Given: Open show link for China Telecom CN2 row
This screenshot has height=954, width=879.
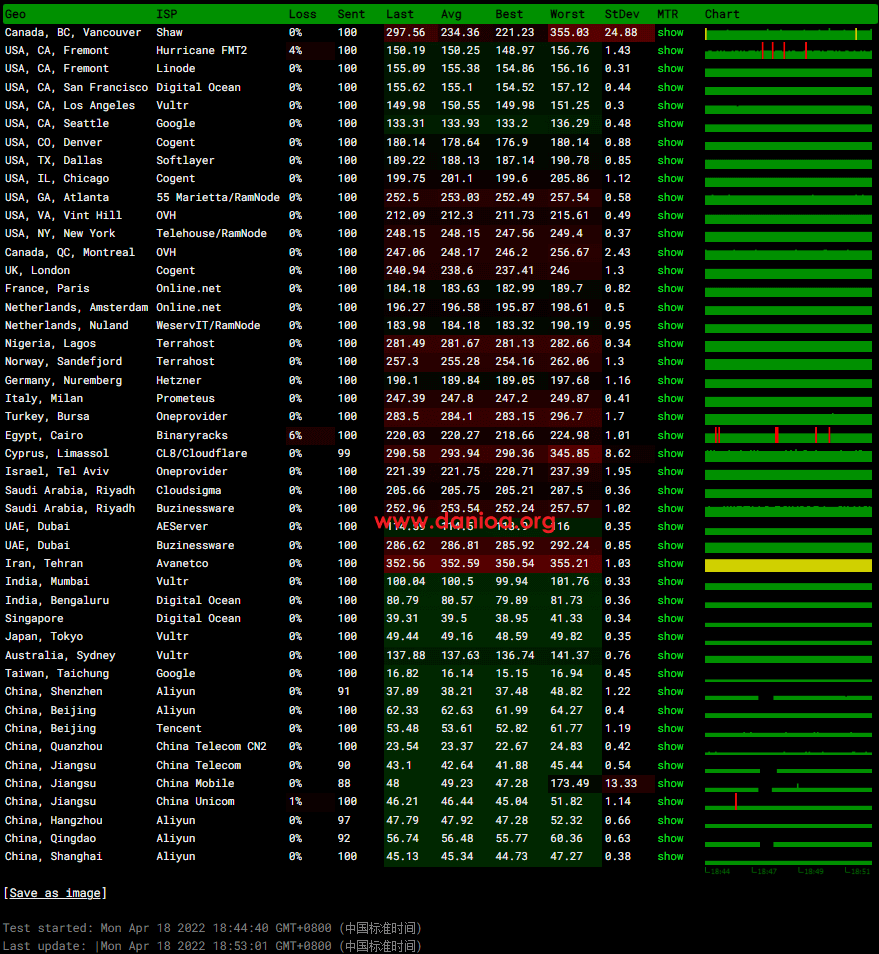Looking at the screenshot, I should (670, 747).
